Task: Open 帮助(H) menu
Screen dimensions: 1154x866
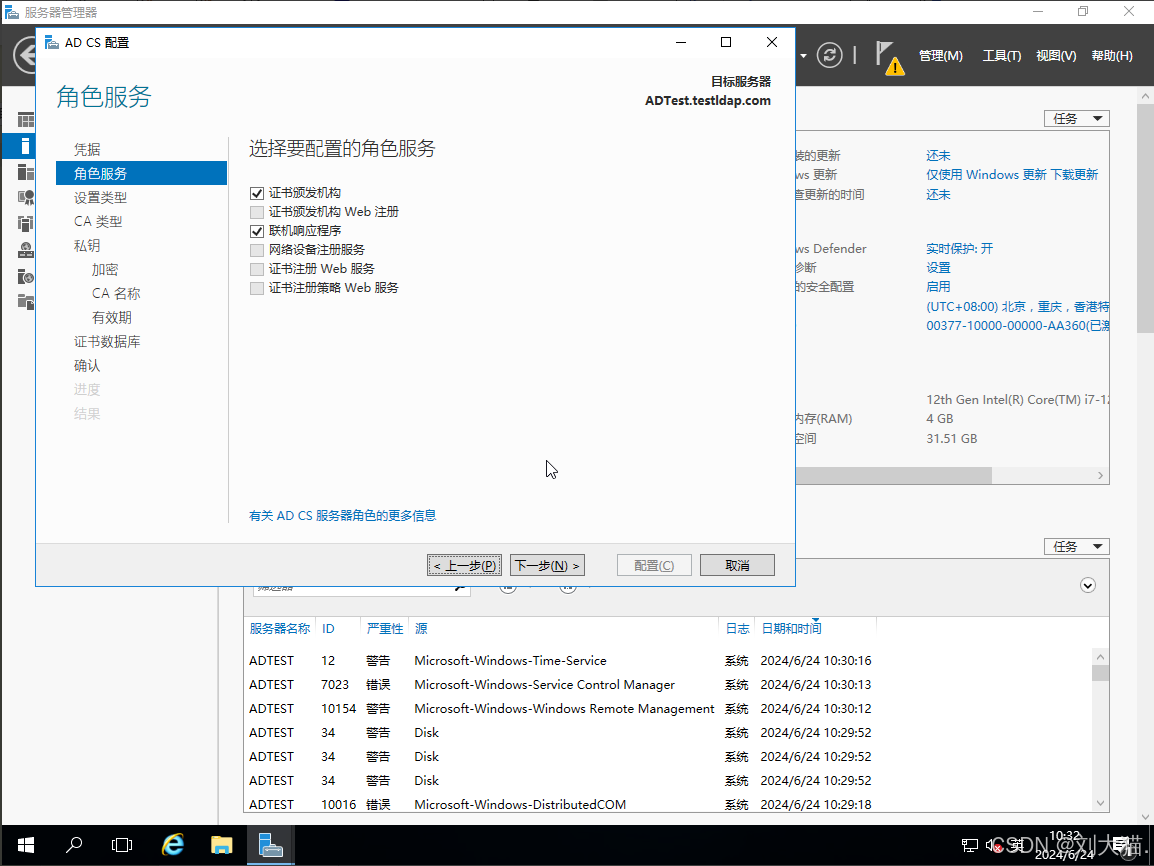Action: pyautogui.click(x=1111, y=56)
